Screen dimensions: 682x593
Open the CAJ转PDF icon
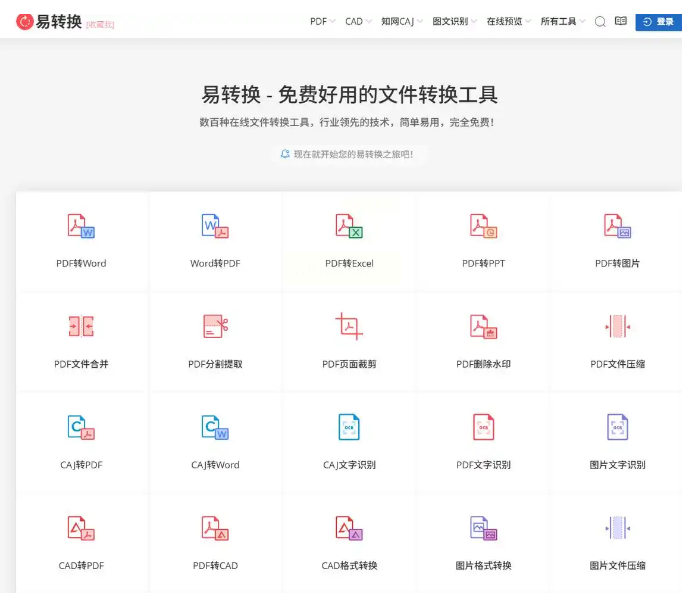(81, 427)
